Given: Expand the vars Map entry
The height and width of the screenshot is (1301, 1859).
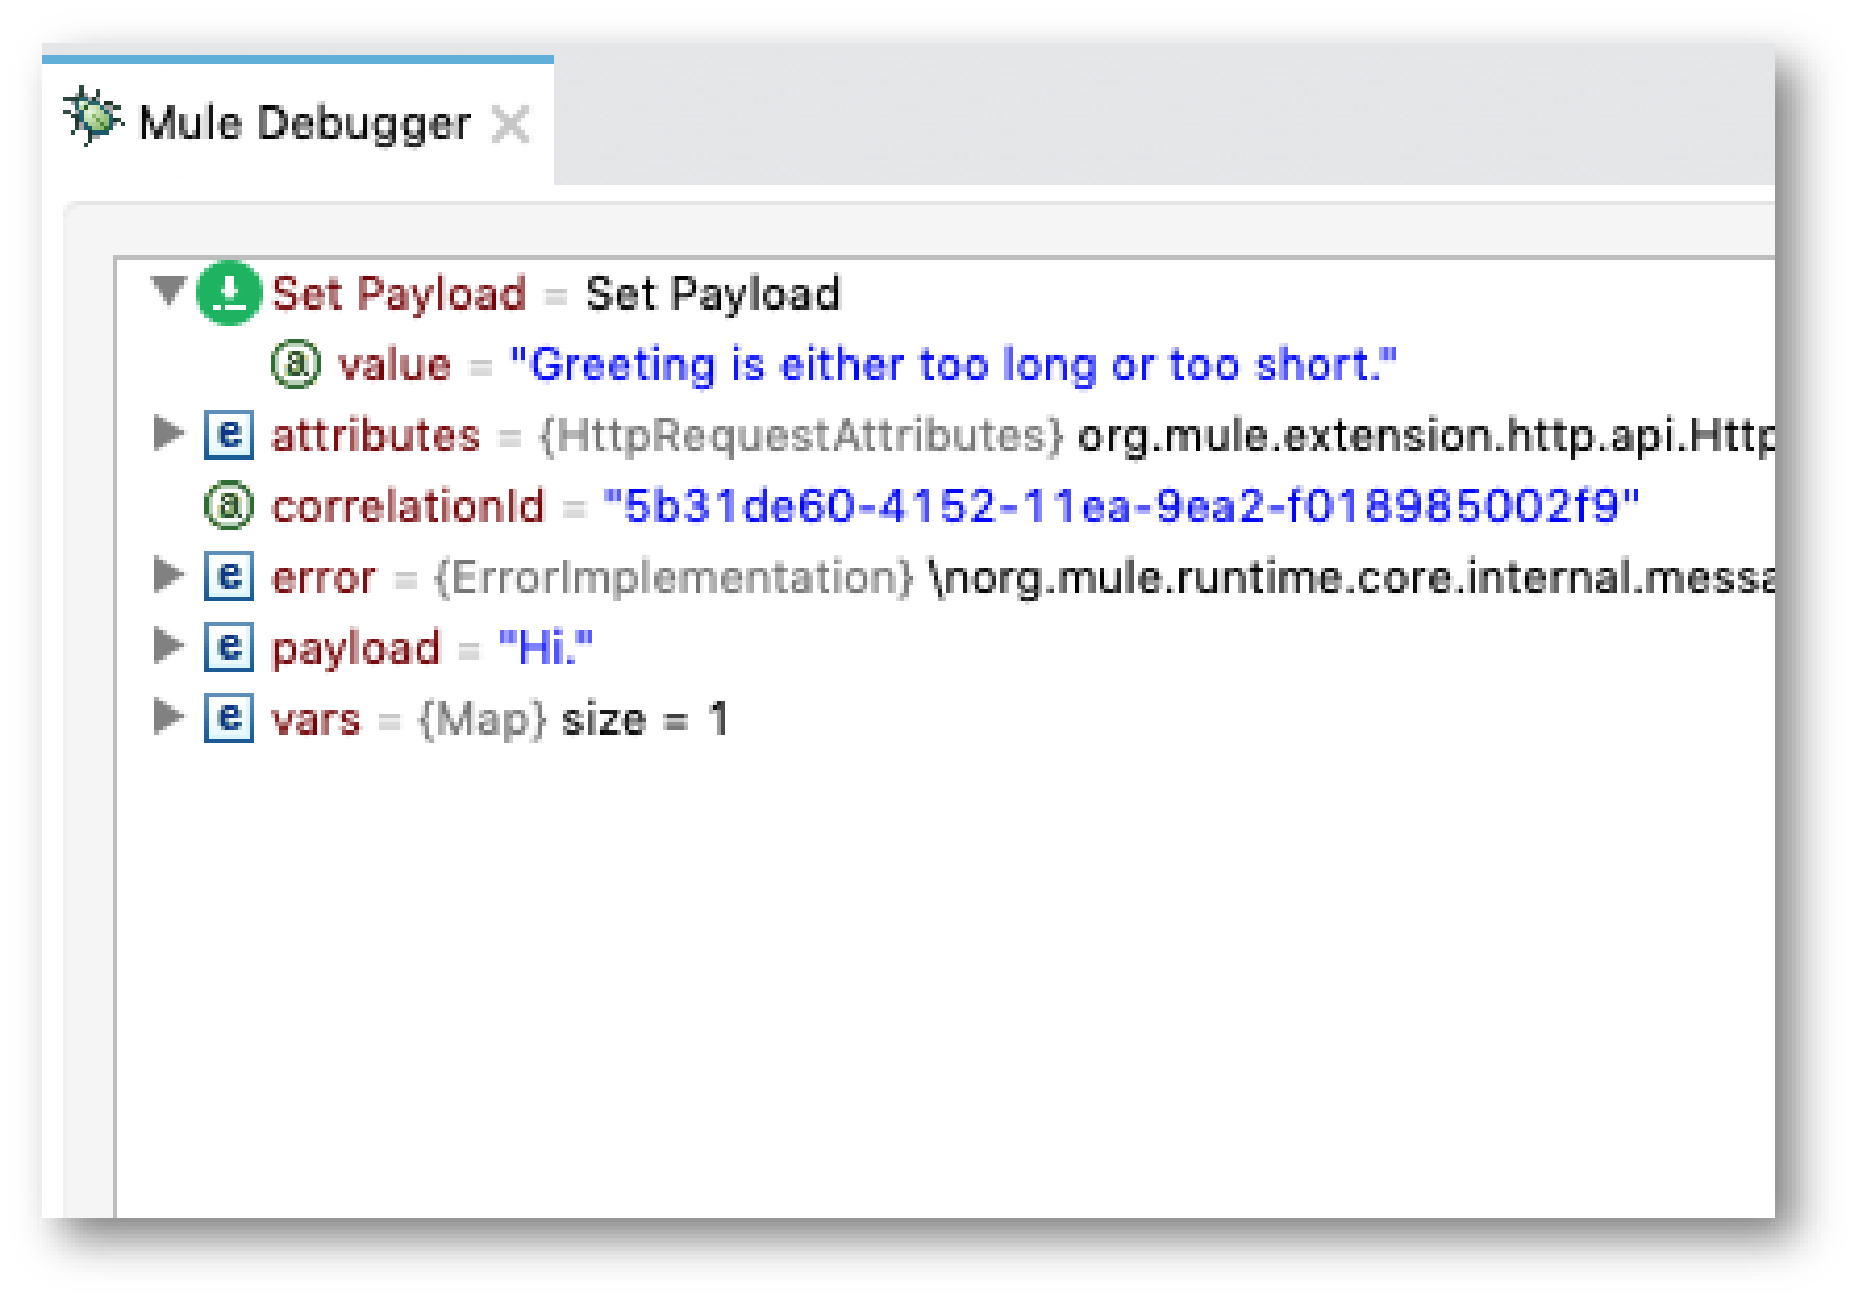Looking at the screenshot, I should point(168,718).
